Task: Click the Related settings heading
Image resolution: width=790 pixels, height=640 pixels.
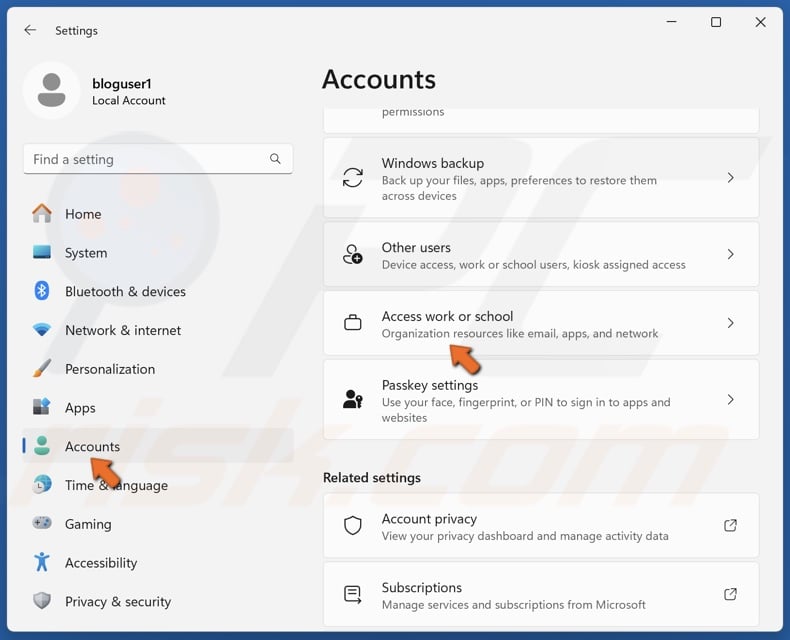Action: click(372, 477)
